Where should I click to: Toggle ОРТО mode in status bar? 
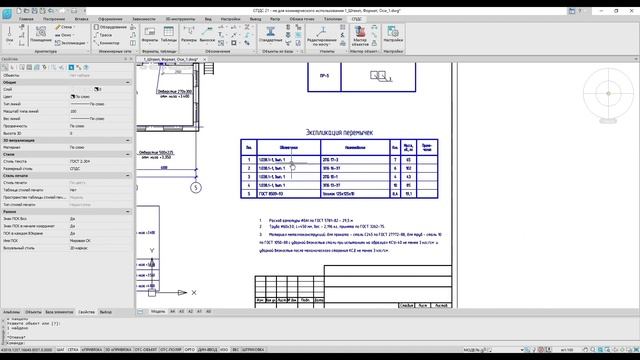tap(190, 350)
